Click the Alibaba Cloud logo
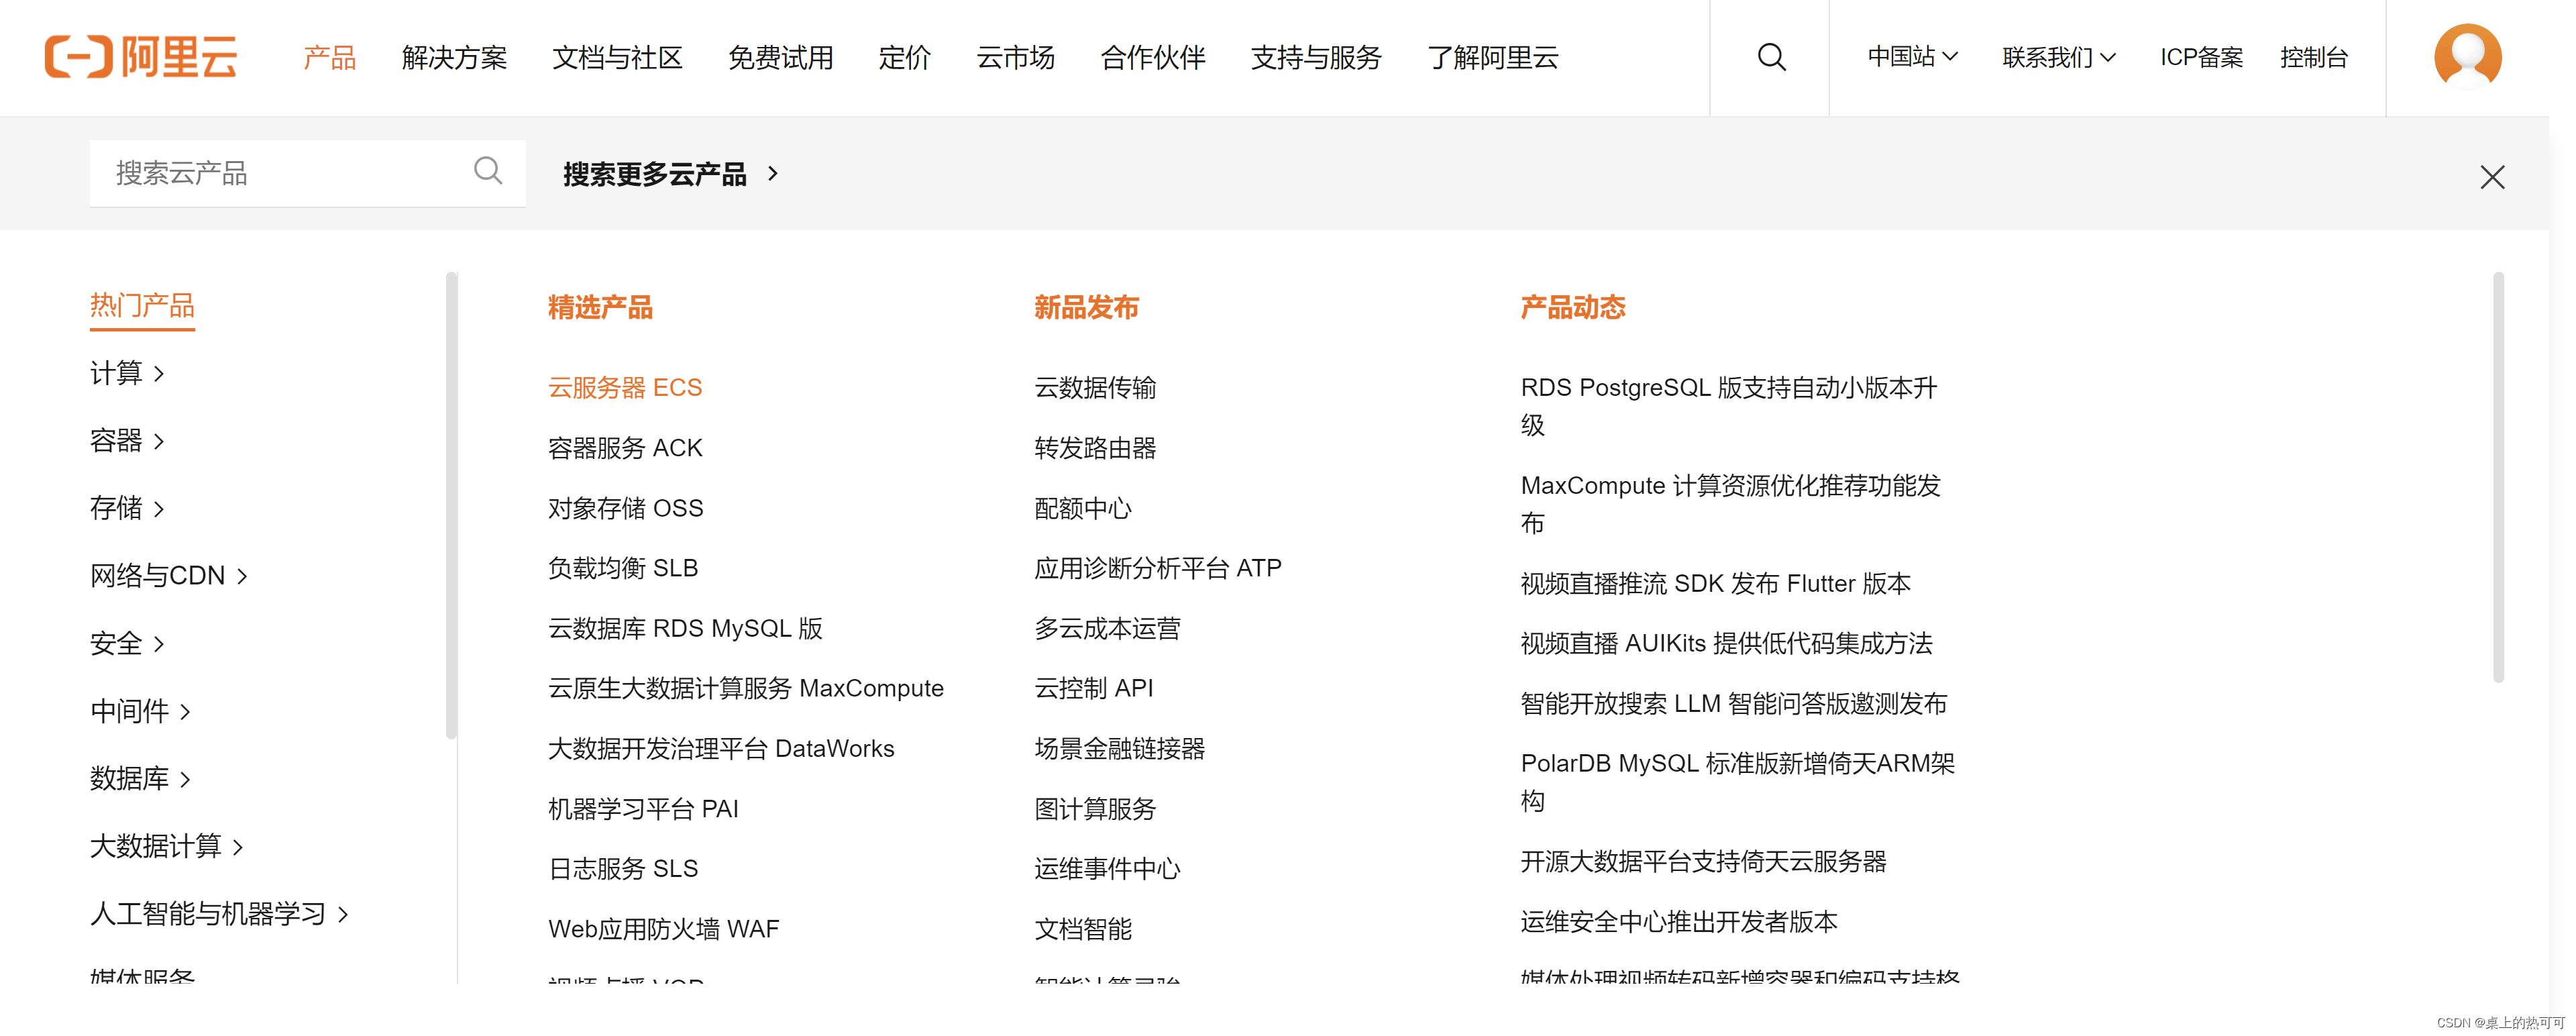 click(x=141, y=57)
